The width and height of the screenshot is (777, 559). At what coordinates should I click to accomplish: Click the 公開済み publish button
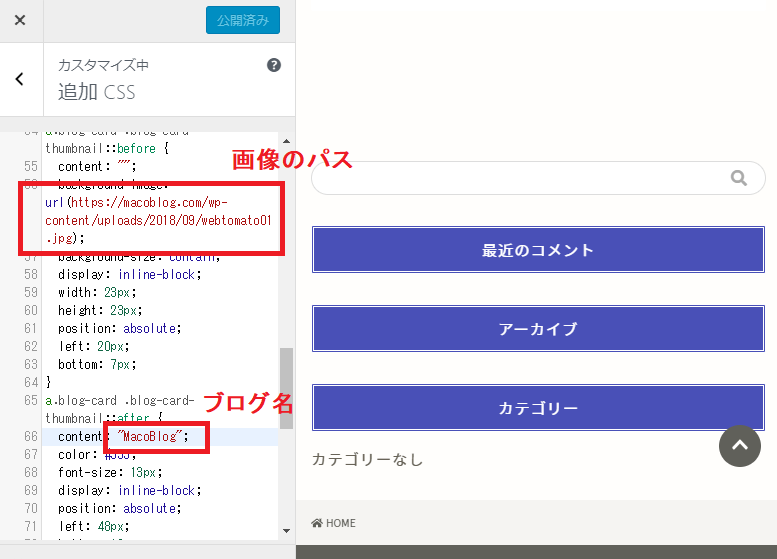243,20
